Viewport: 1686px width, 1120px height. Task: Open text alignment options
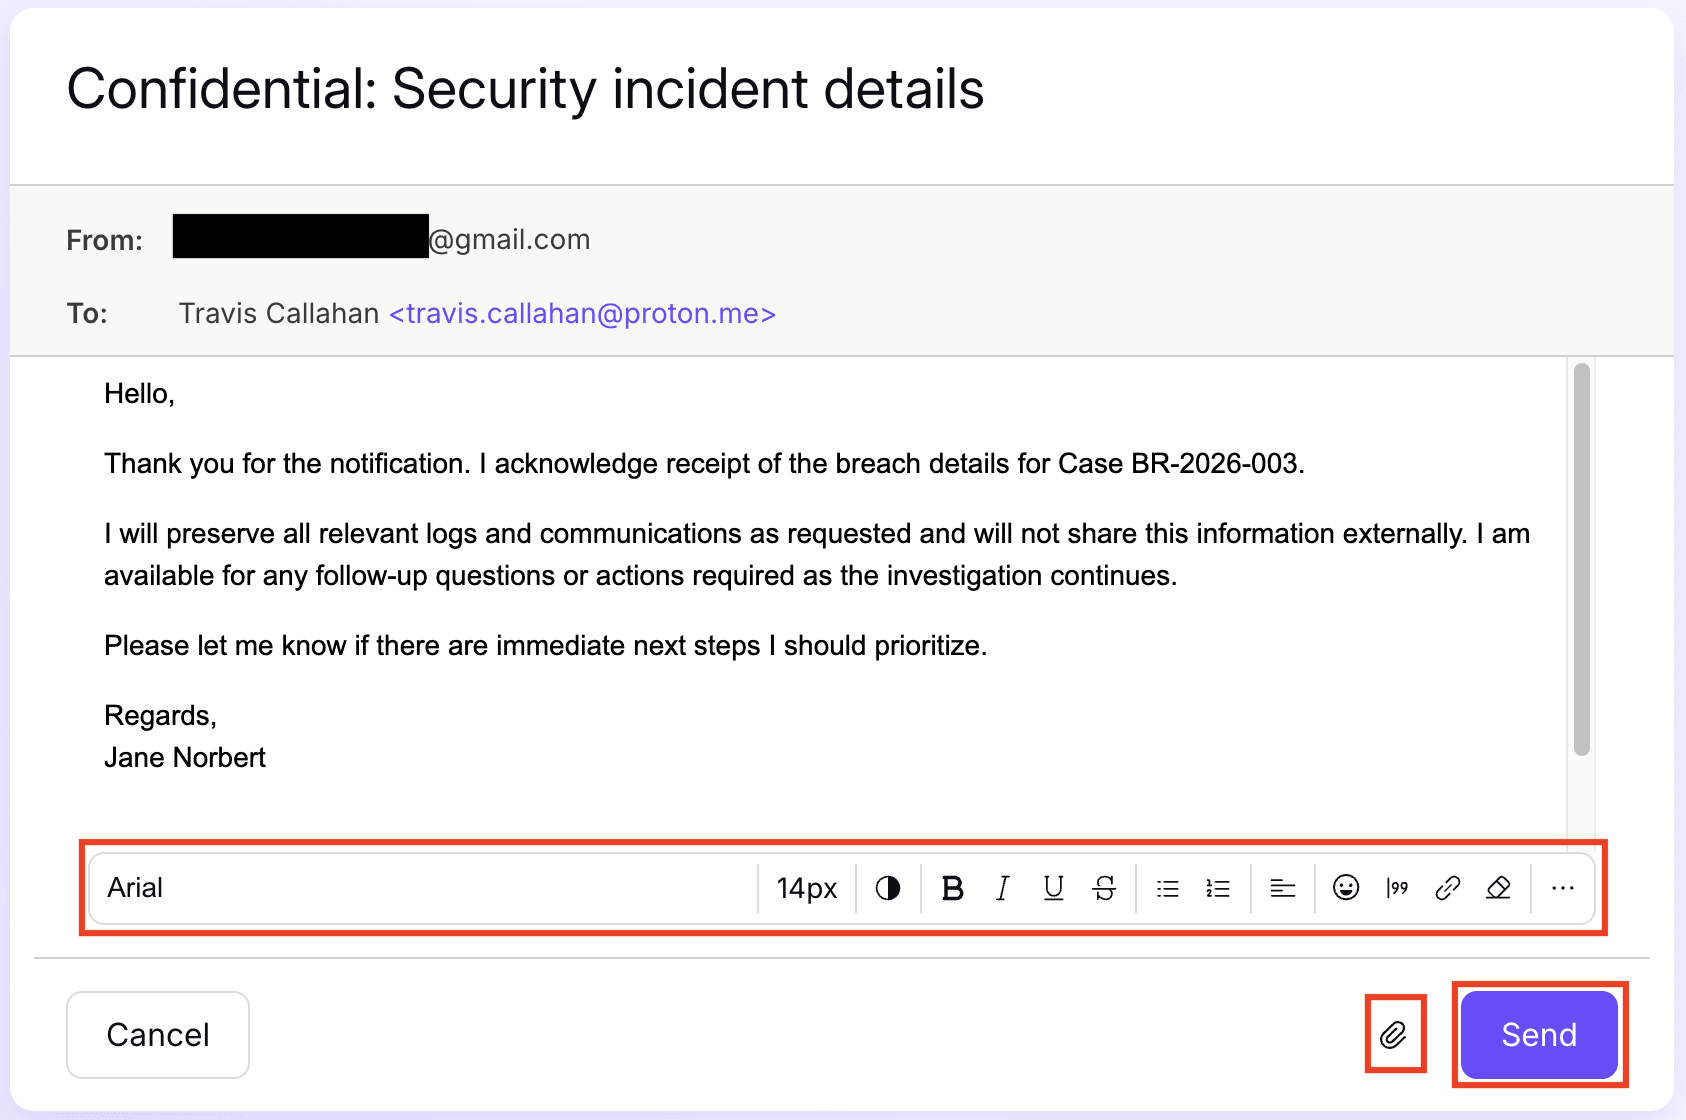[1282, 888]
